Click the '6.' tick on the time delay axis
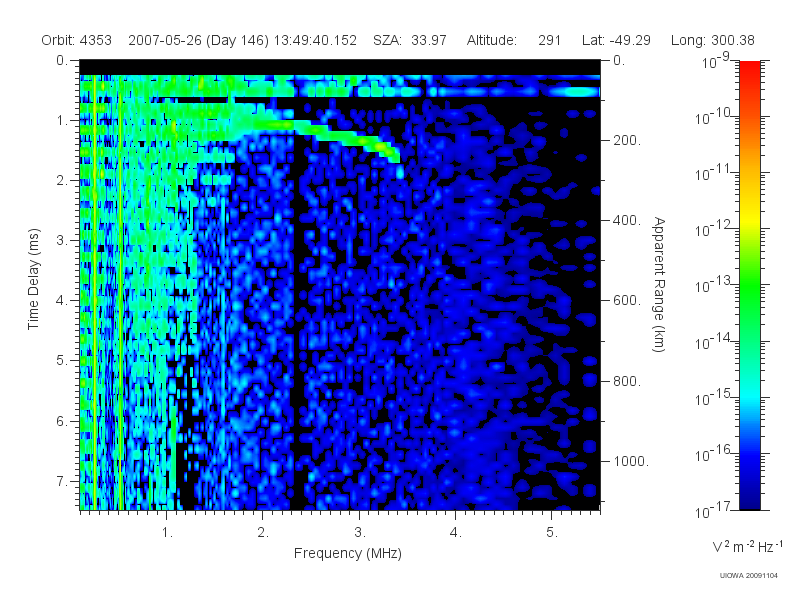The width and height of the screenshot is (800, 600). 62,421
